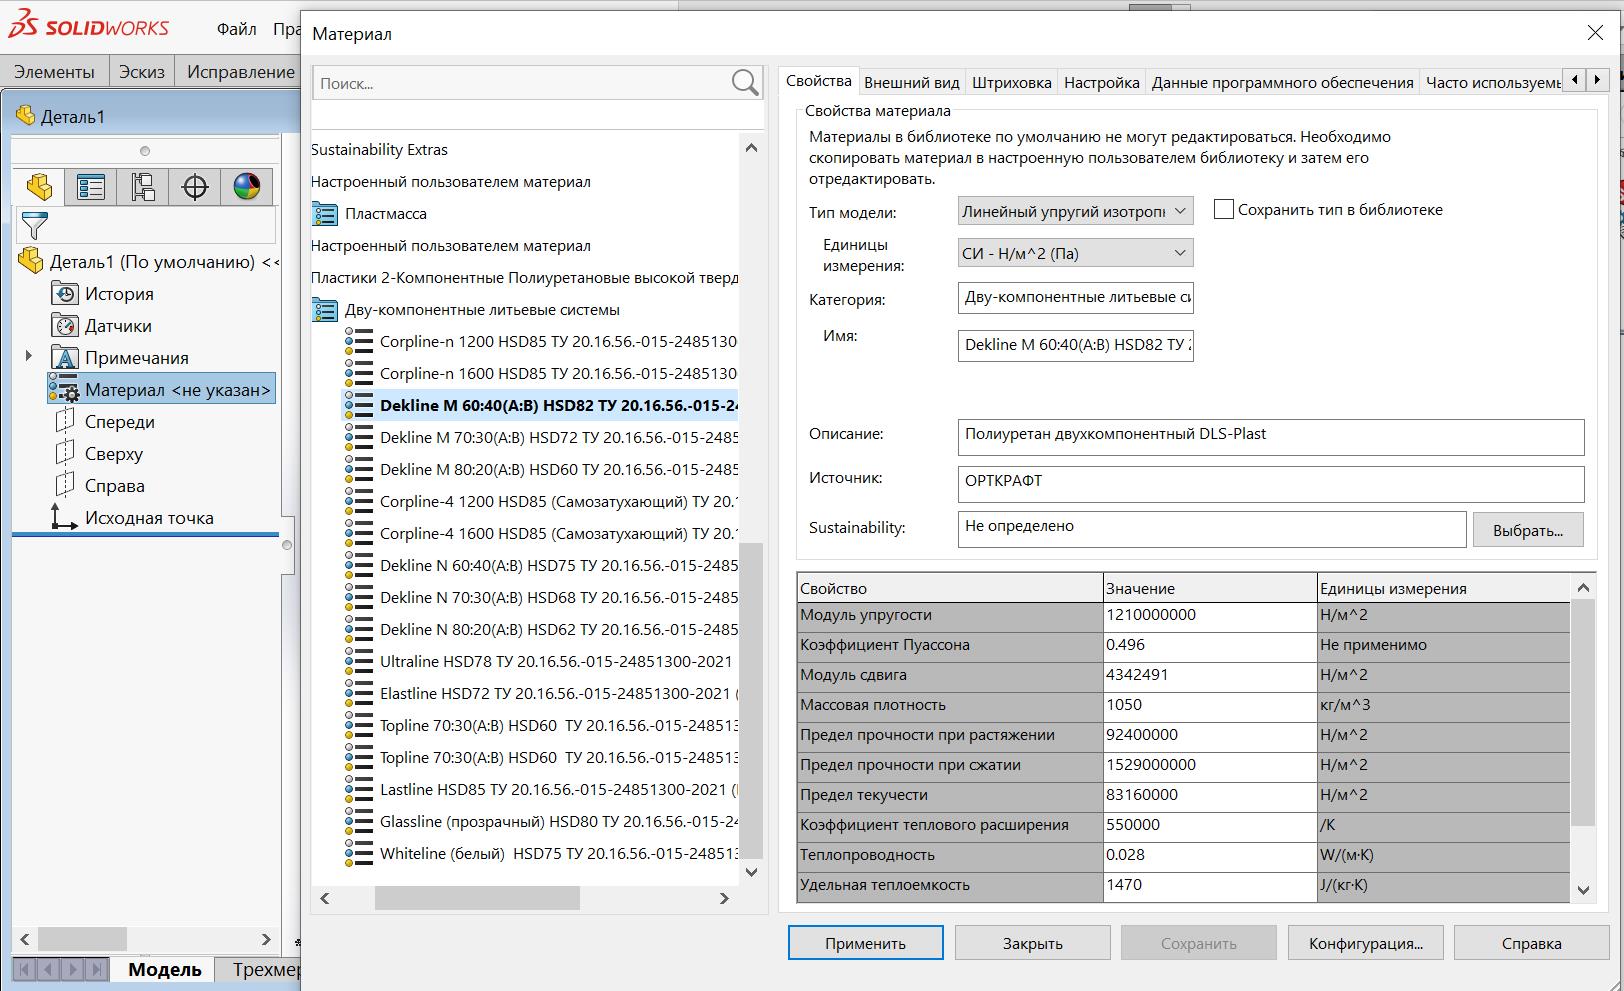The width and height of the screenshot is (1624, 991).
Task: Click the Описание text field
Action: (1270, 436)
